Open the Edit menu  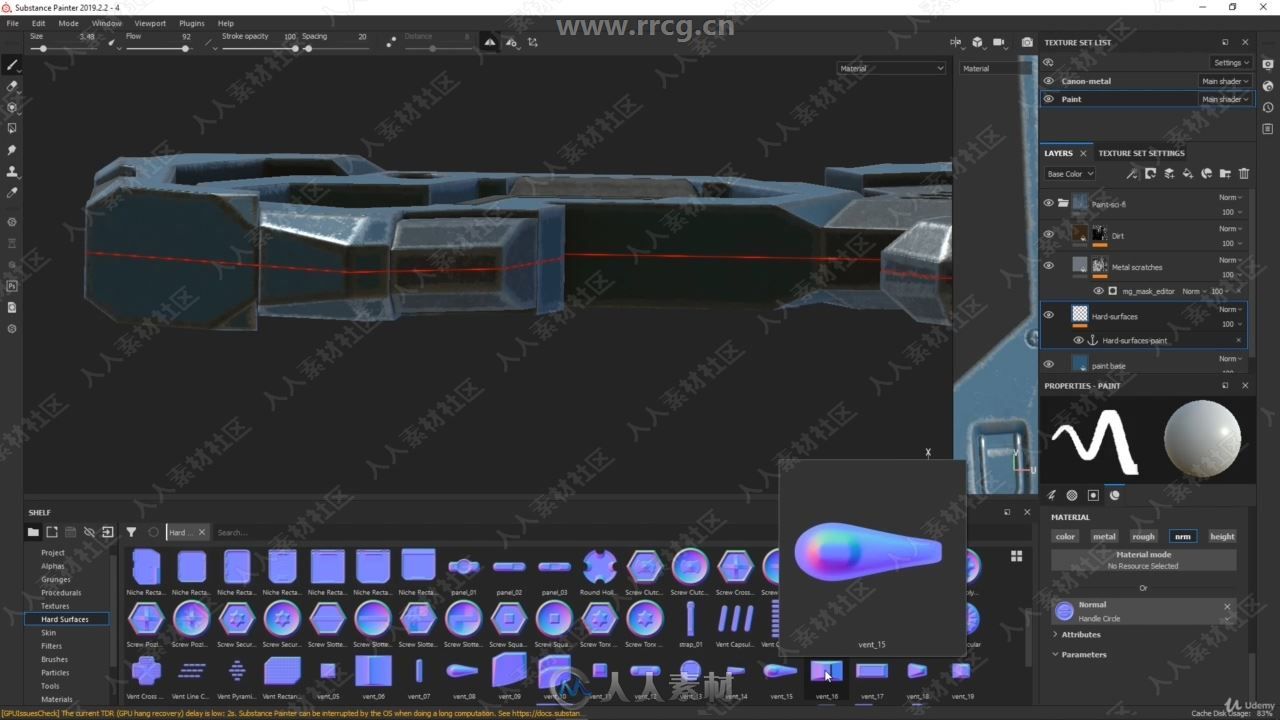pyautogui.click(x=38, y=23)
